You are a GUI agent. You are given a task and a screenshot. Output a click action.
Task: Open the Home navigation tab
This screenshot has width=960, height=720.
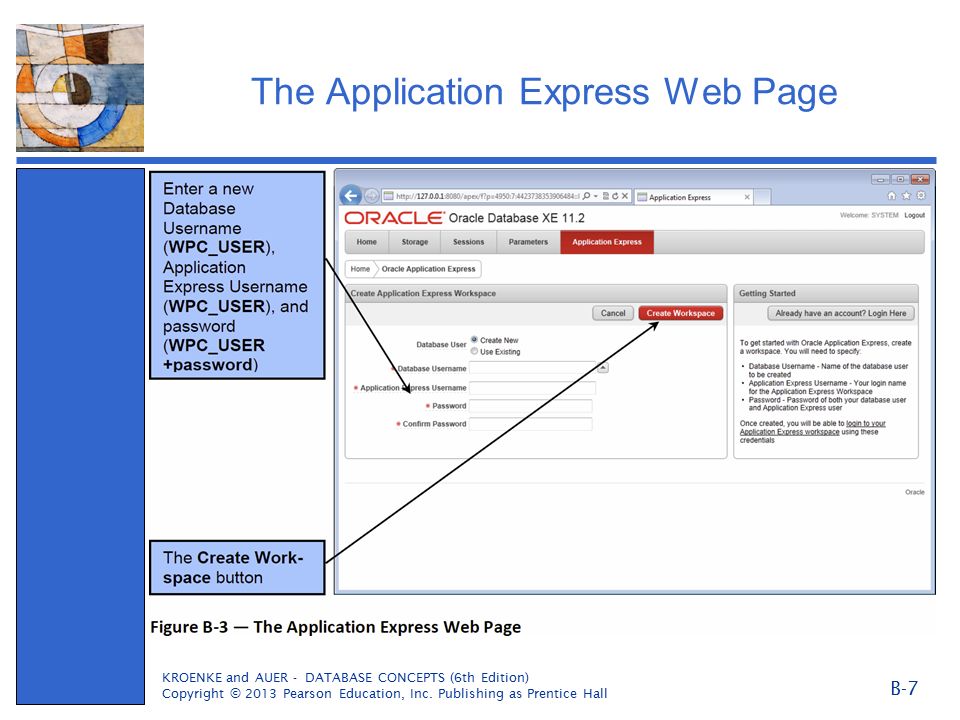[367, 242]
